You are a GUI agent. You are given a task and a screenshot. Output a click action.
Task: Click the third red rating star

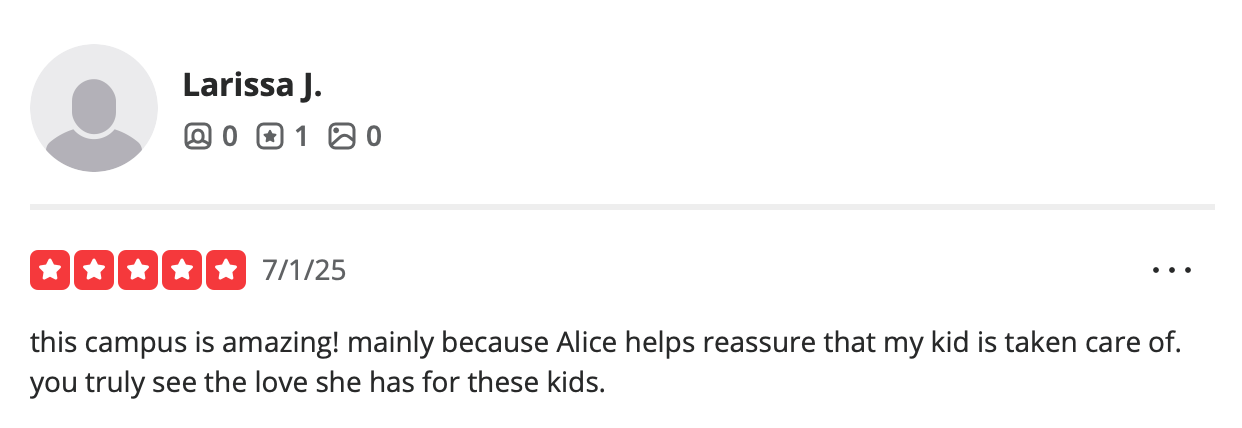[x=138, y=270]
